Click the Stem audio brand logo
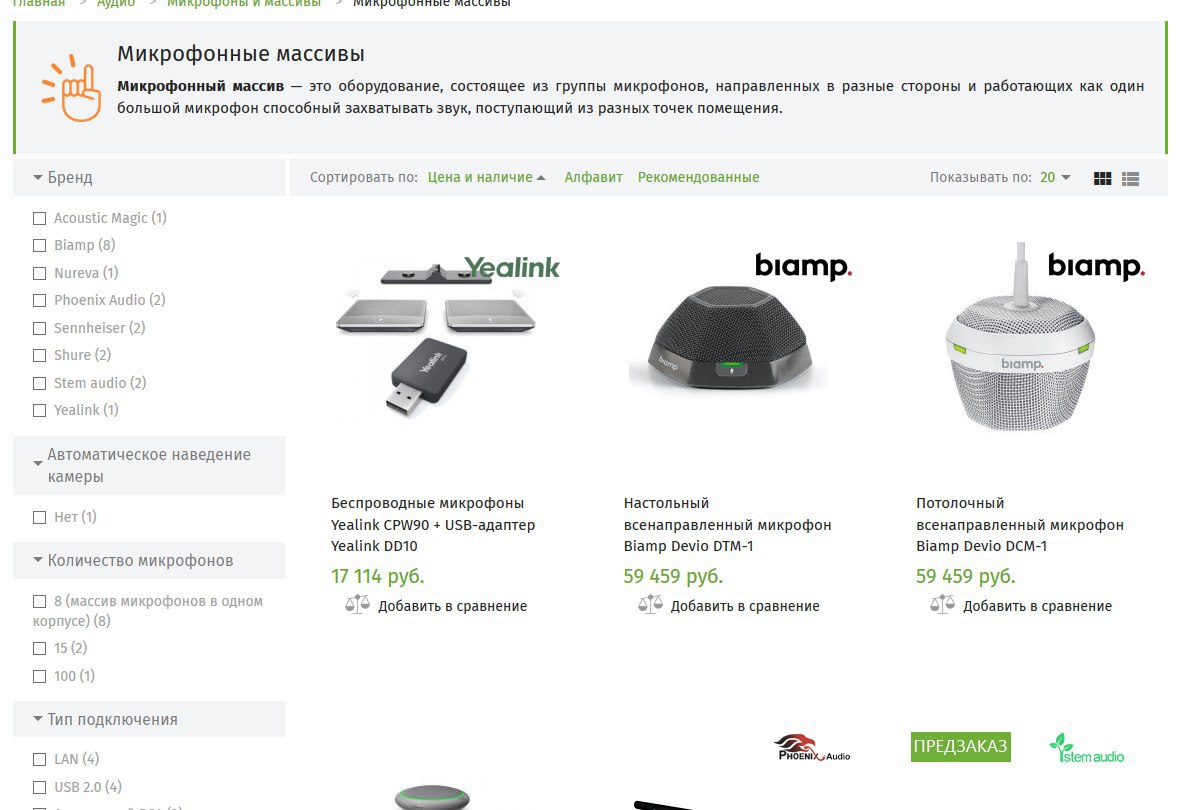 (x=1087, y=748)
